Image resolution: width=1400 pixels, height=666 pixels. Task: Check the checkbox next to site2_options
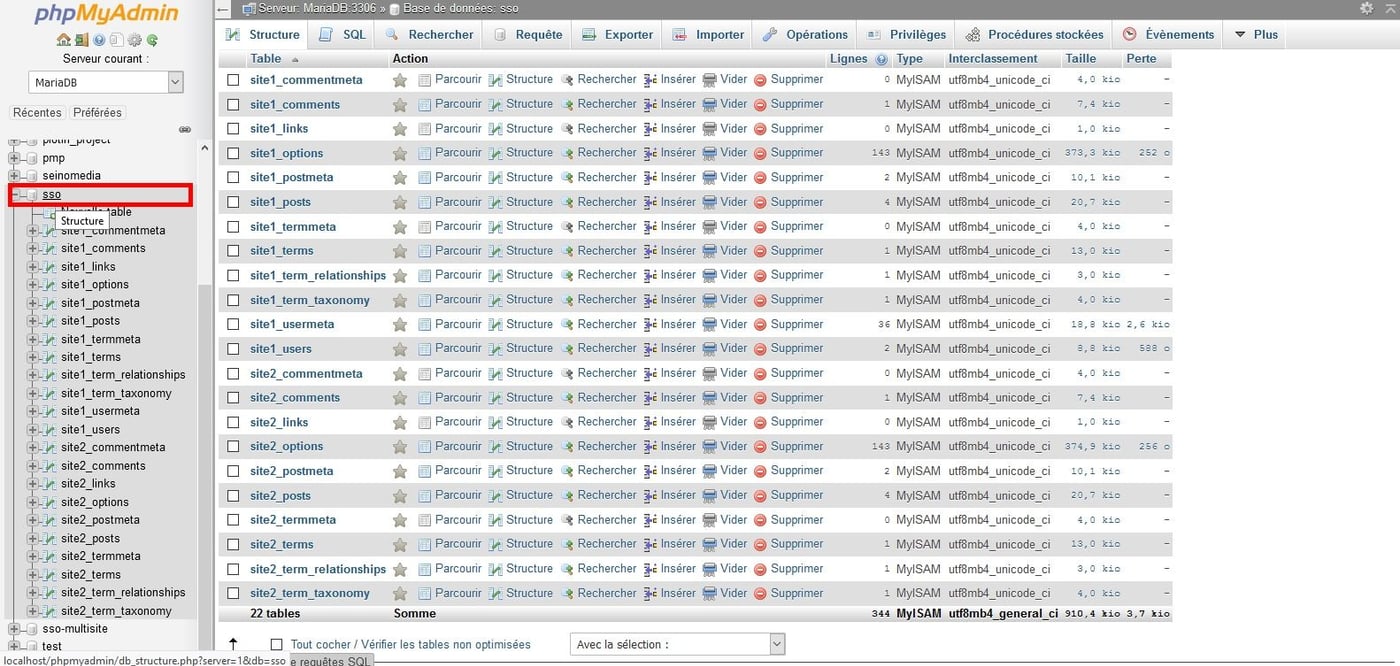tap(233, 446)
